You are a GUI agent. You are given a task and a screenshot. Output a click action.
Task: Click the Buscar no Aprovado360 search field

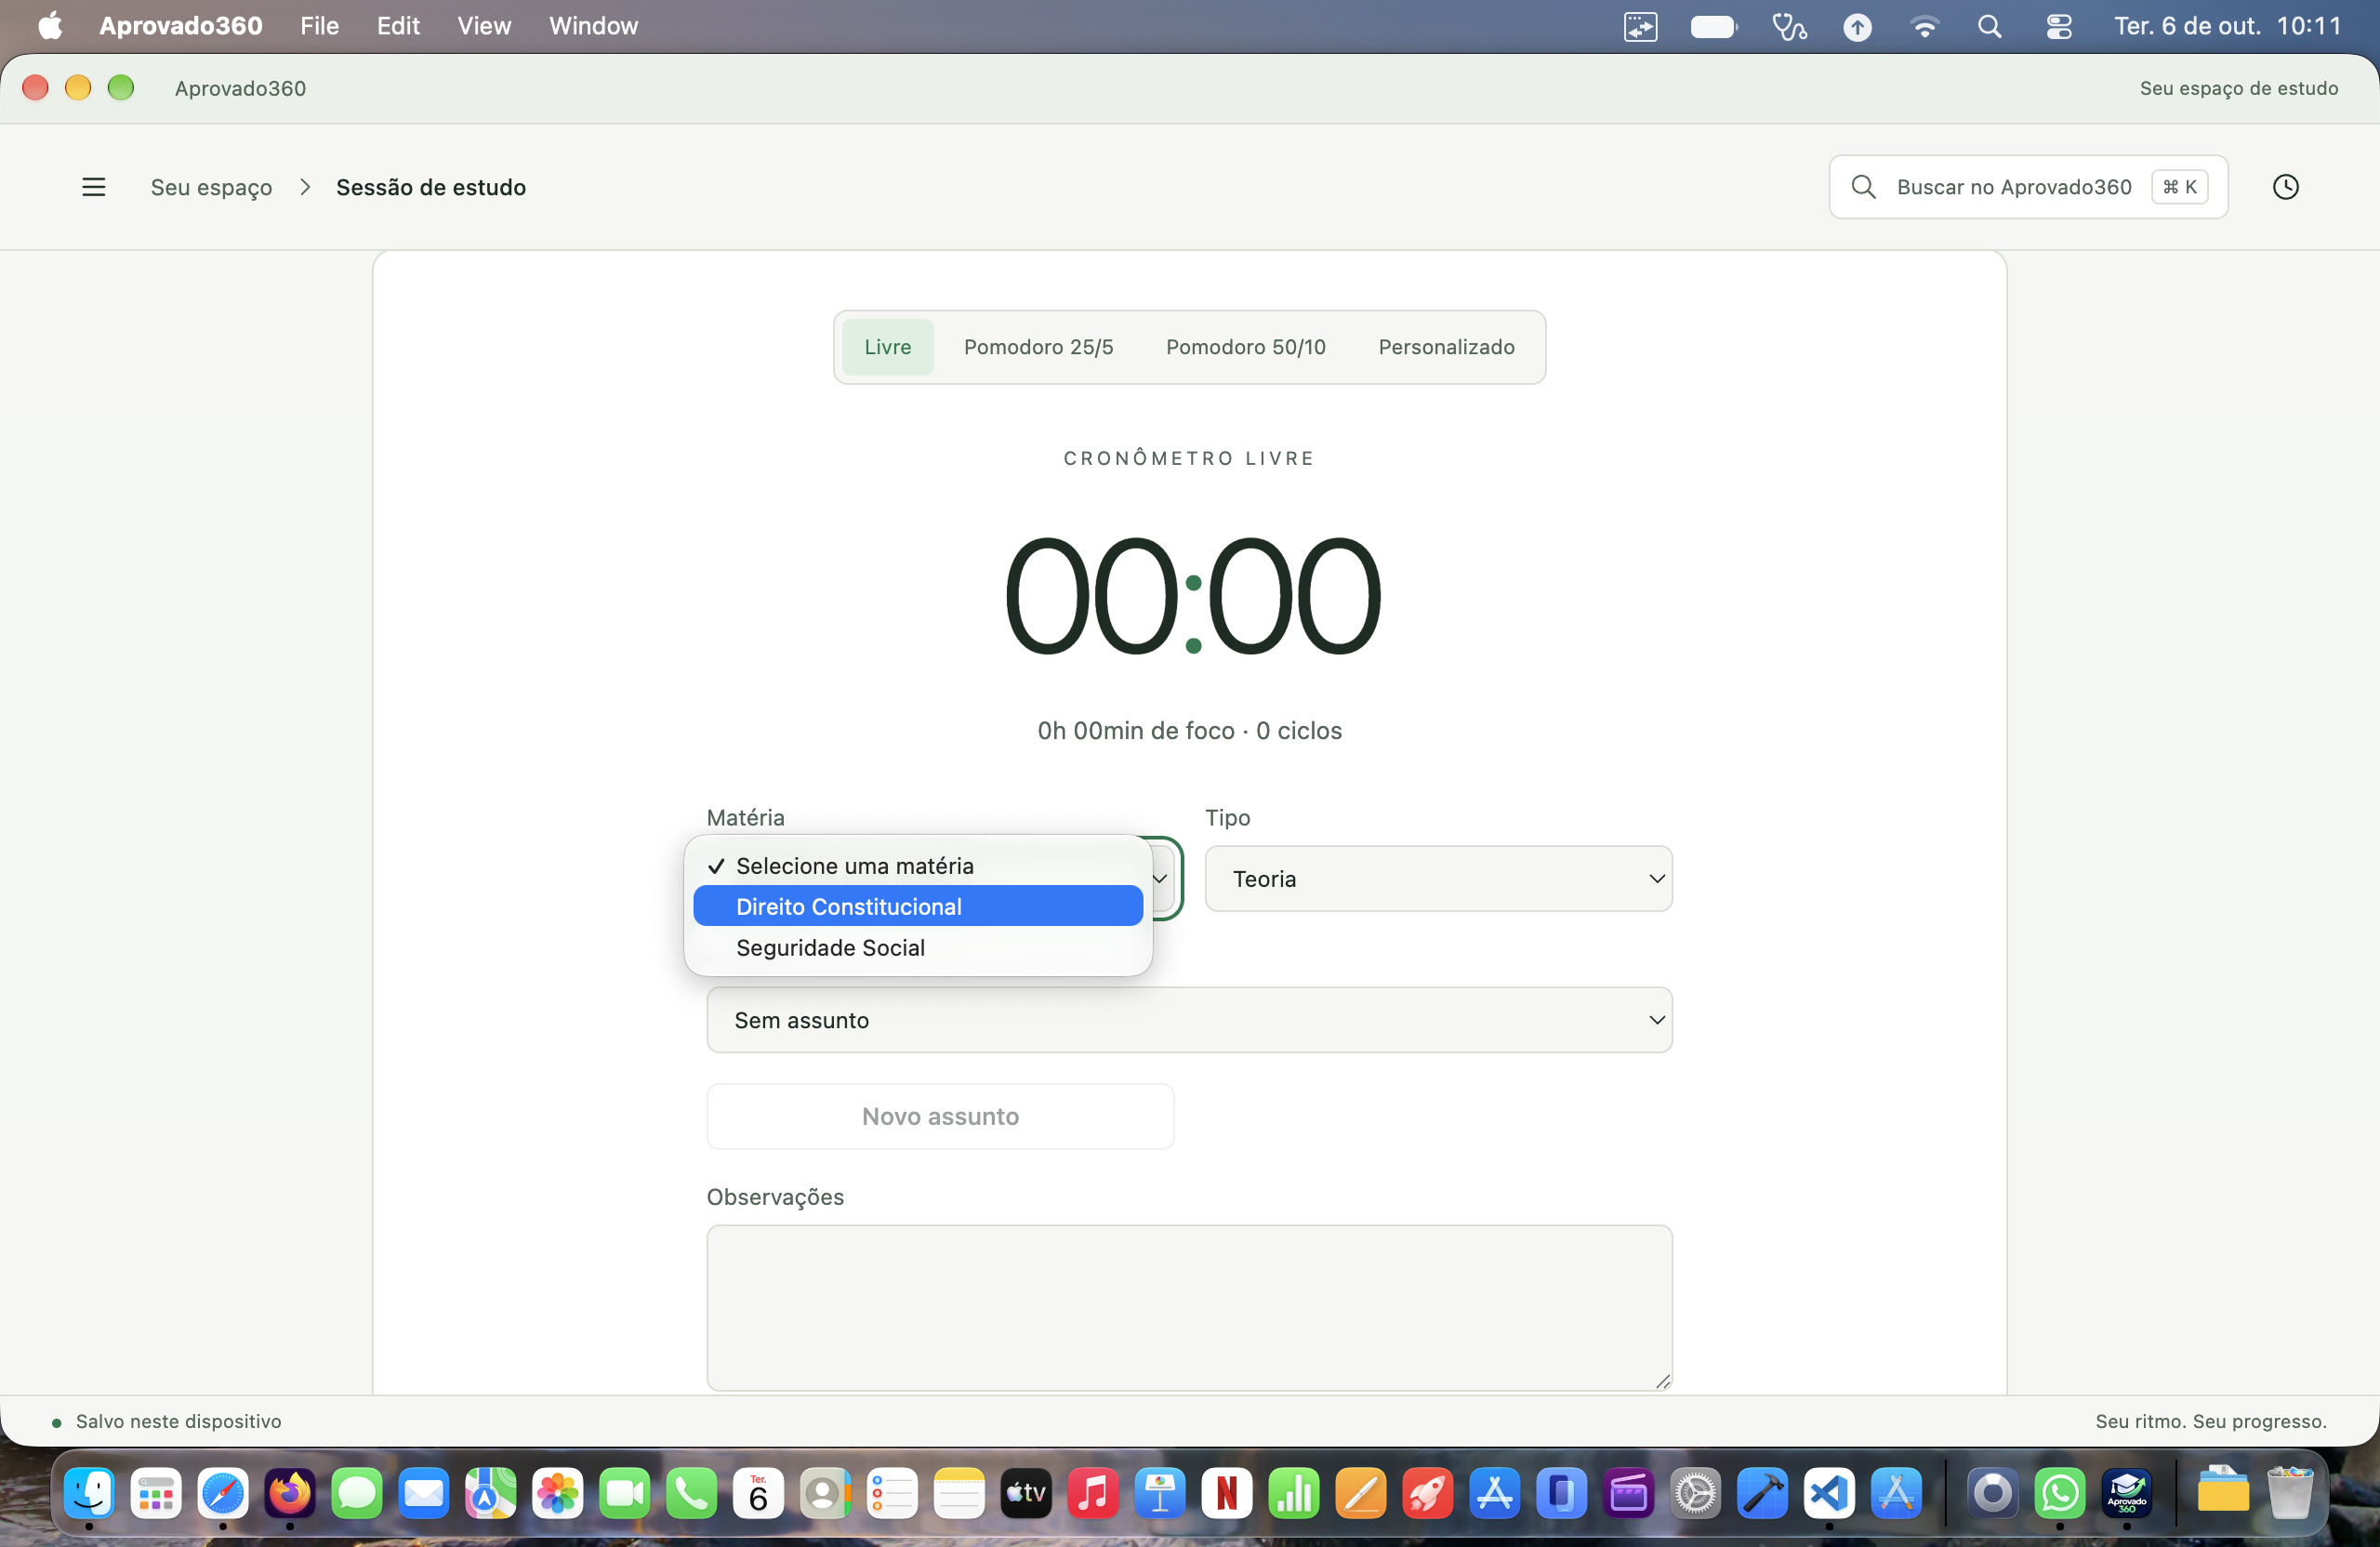pos(2028,187)
